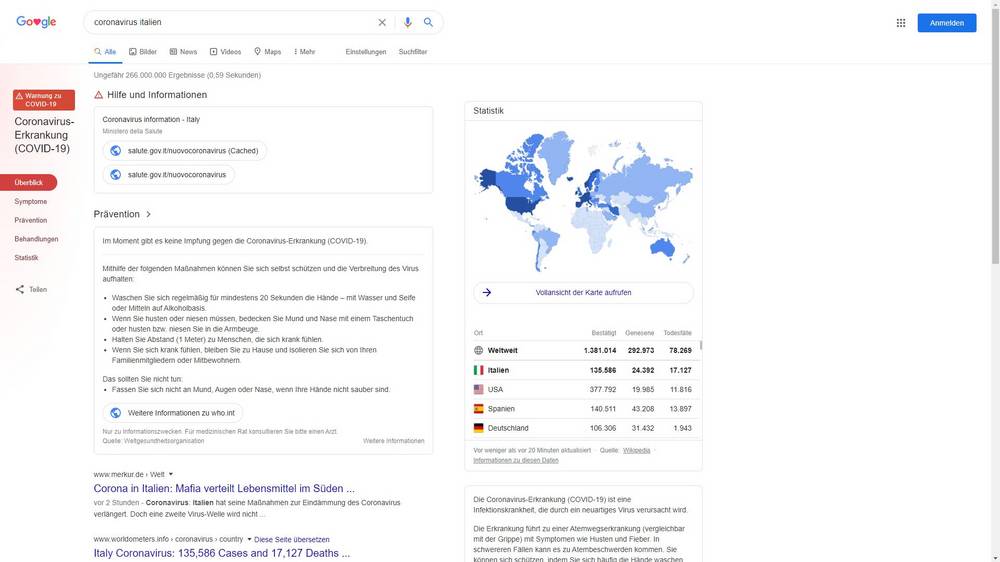Viewport: 1000px width, 562px height.
Task: Click the Anmelden sign-in button
Action: click(x=946, y=23)
